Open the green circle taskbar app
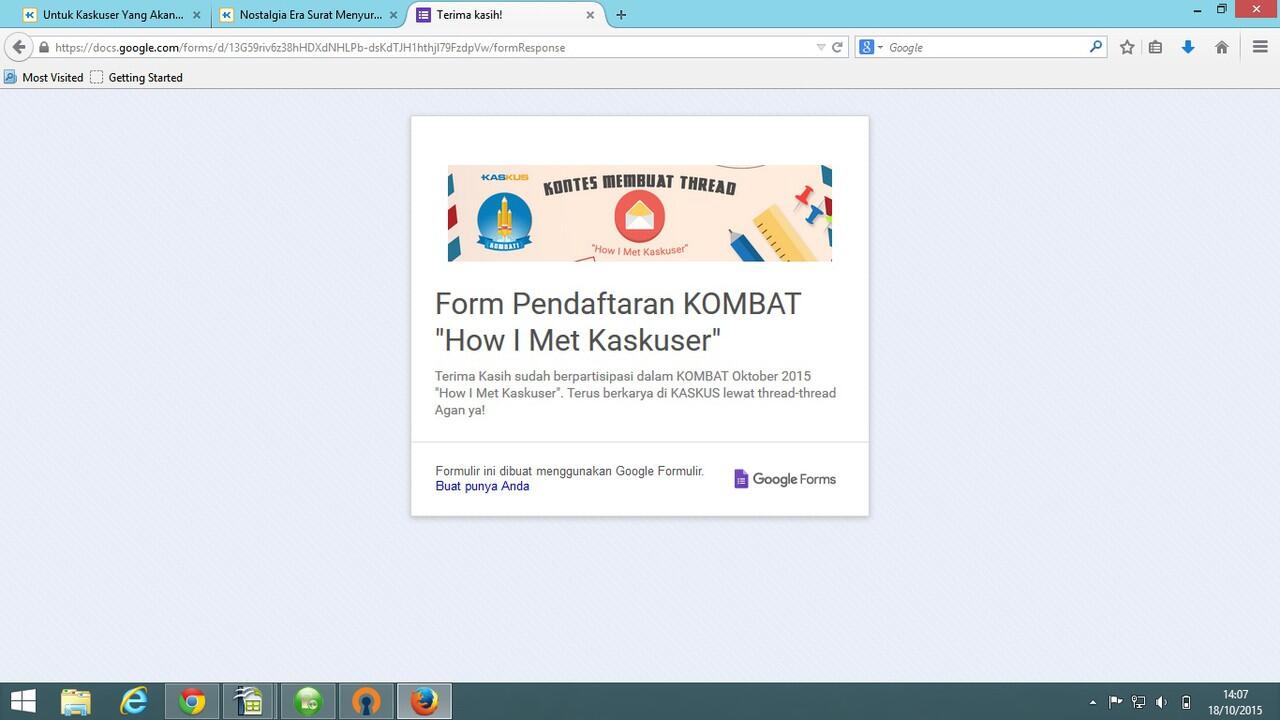This screenshot has width=1280, height=720. pyautogui.click(x=308, y=701)
